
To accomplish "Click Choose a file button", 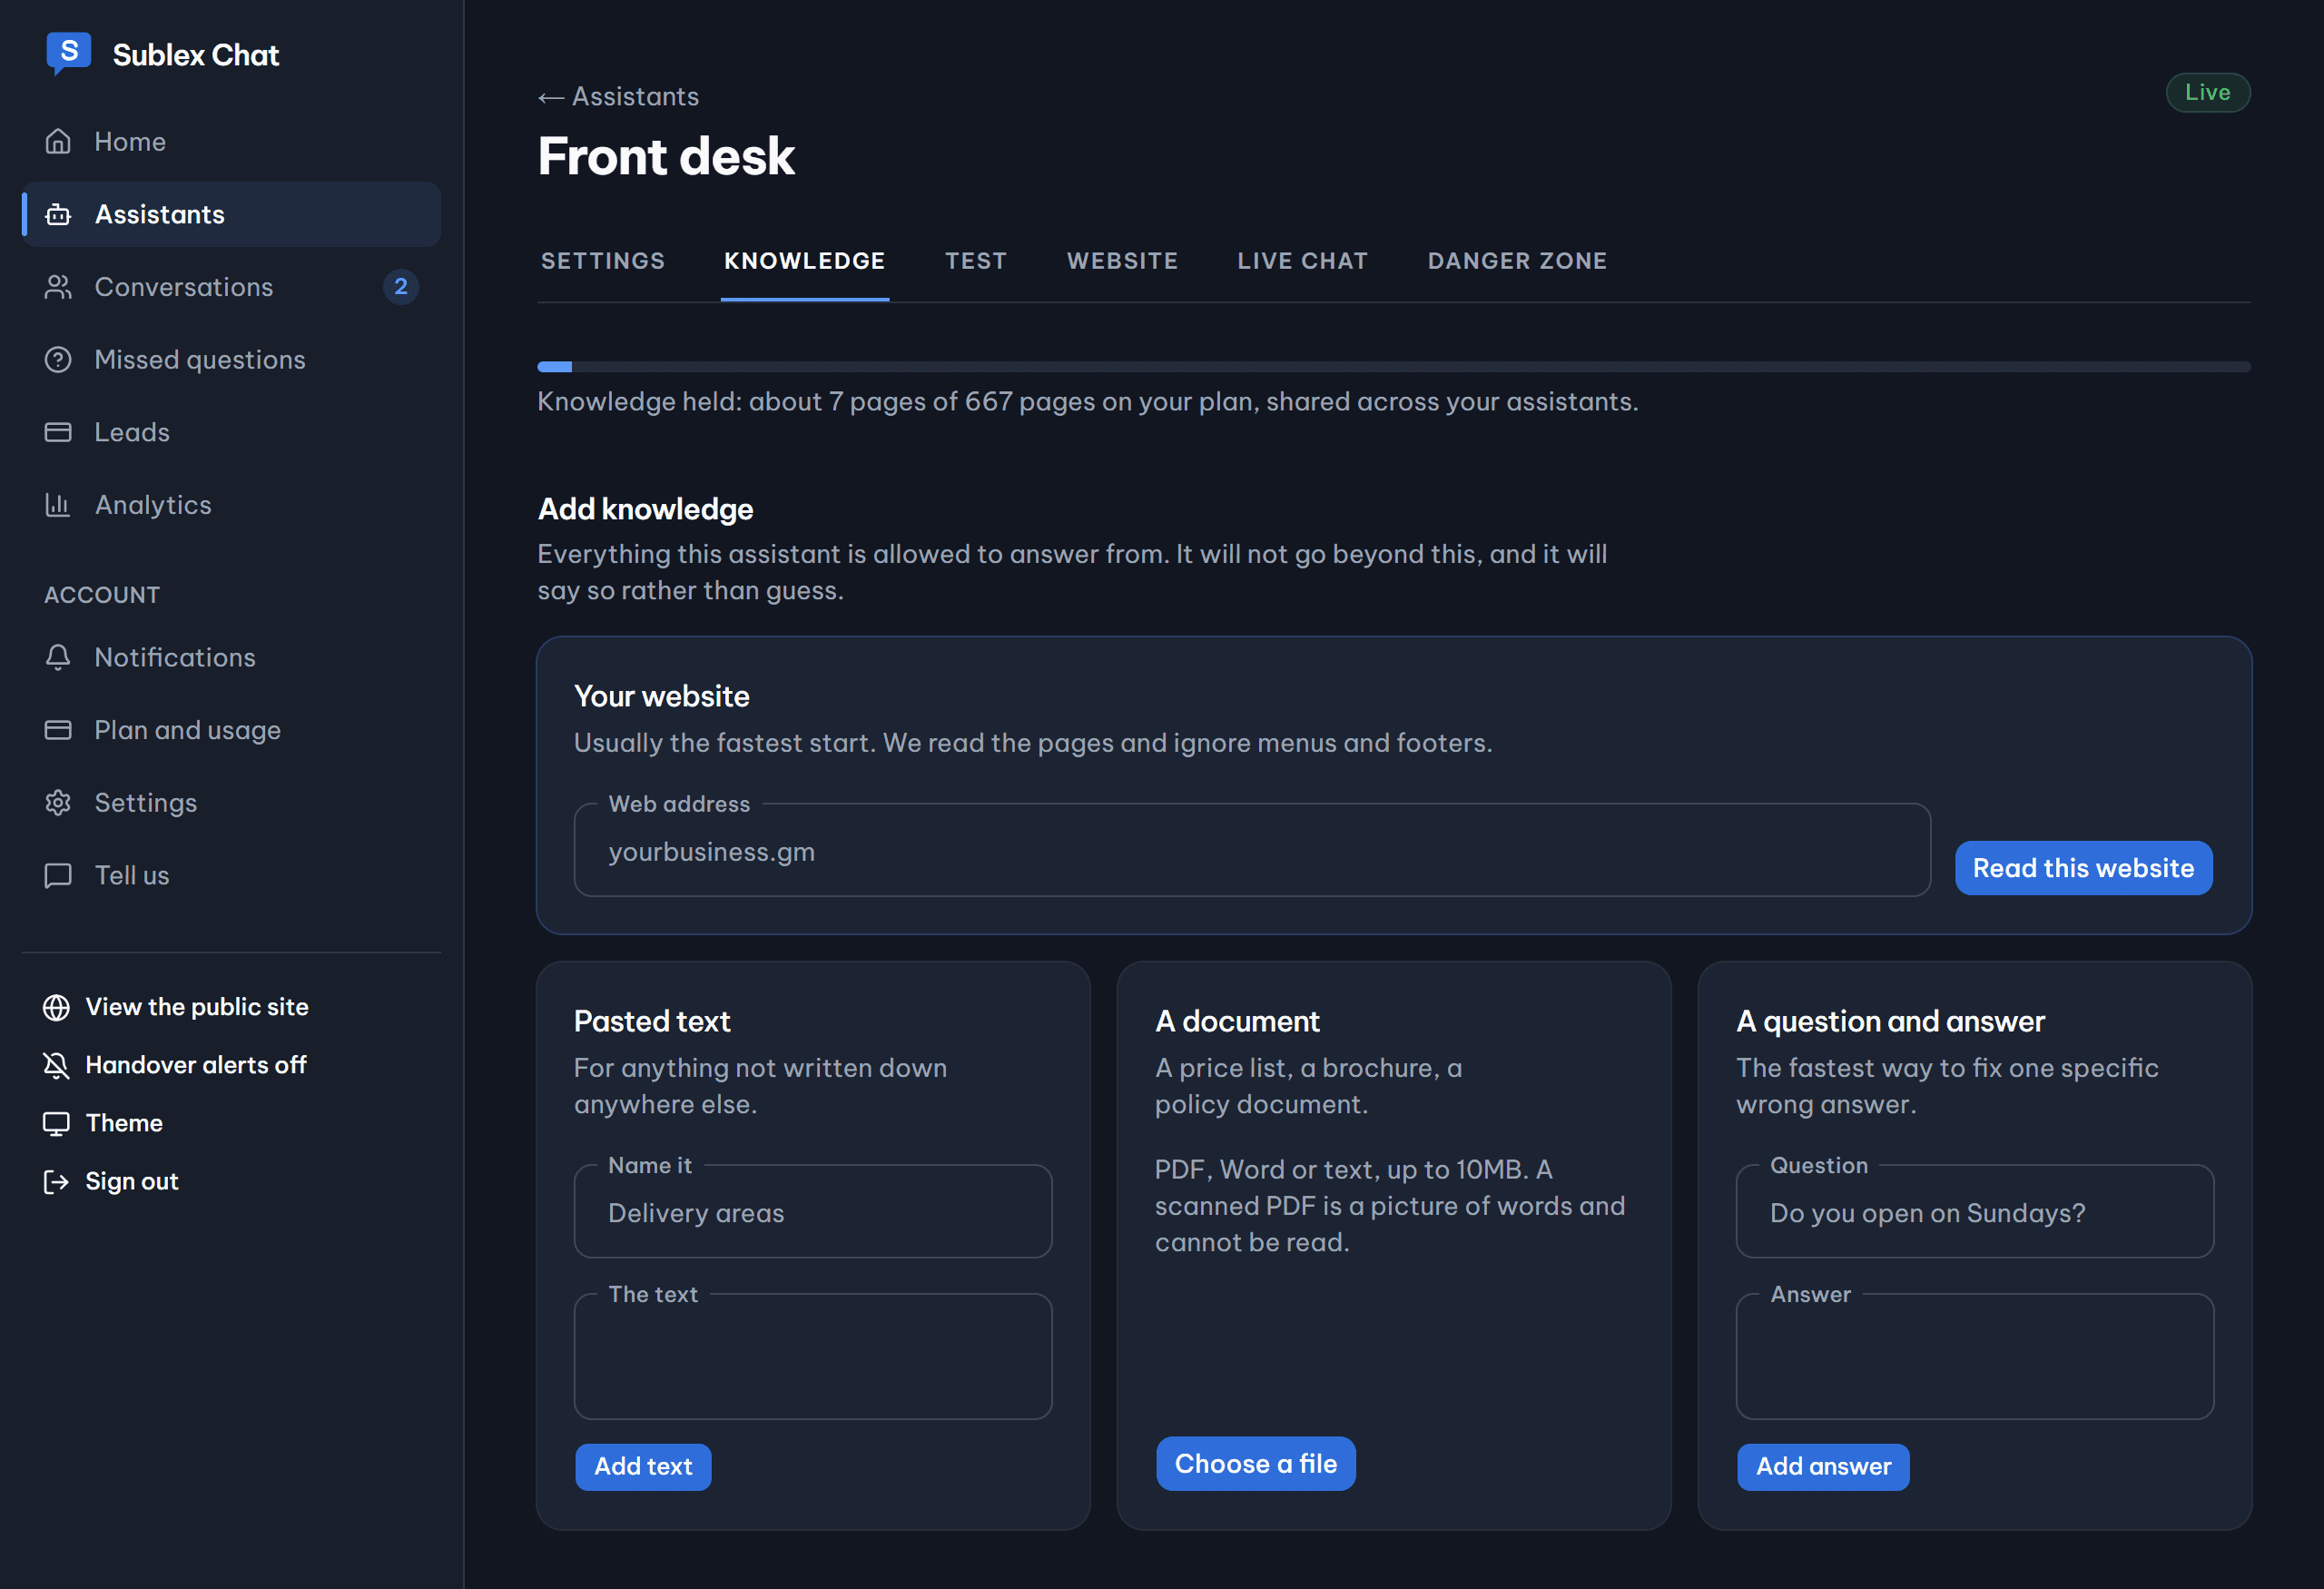I will coord(1255,1463).
